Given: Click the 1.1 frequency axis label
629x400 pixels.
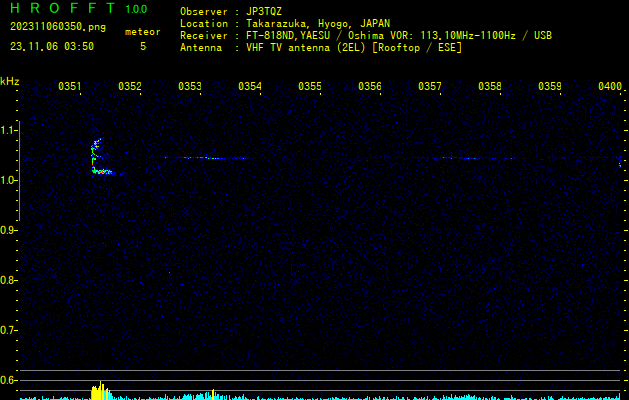Looking at the screenshot, I should pos(9,130).
